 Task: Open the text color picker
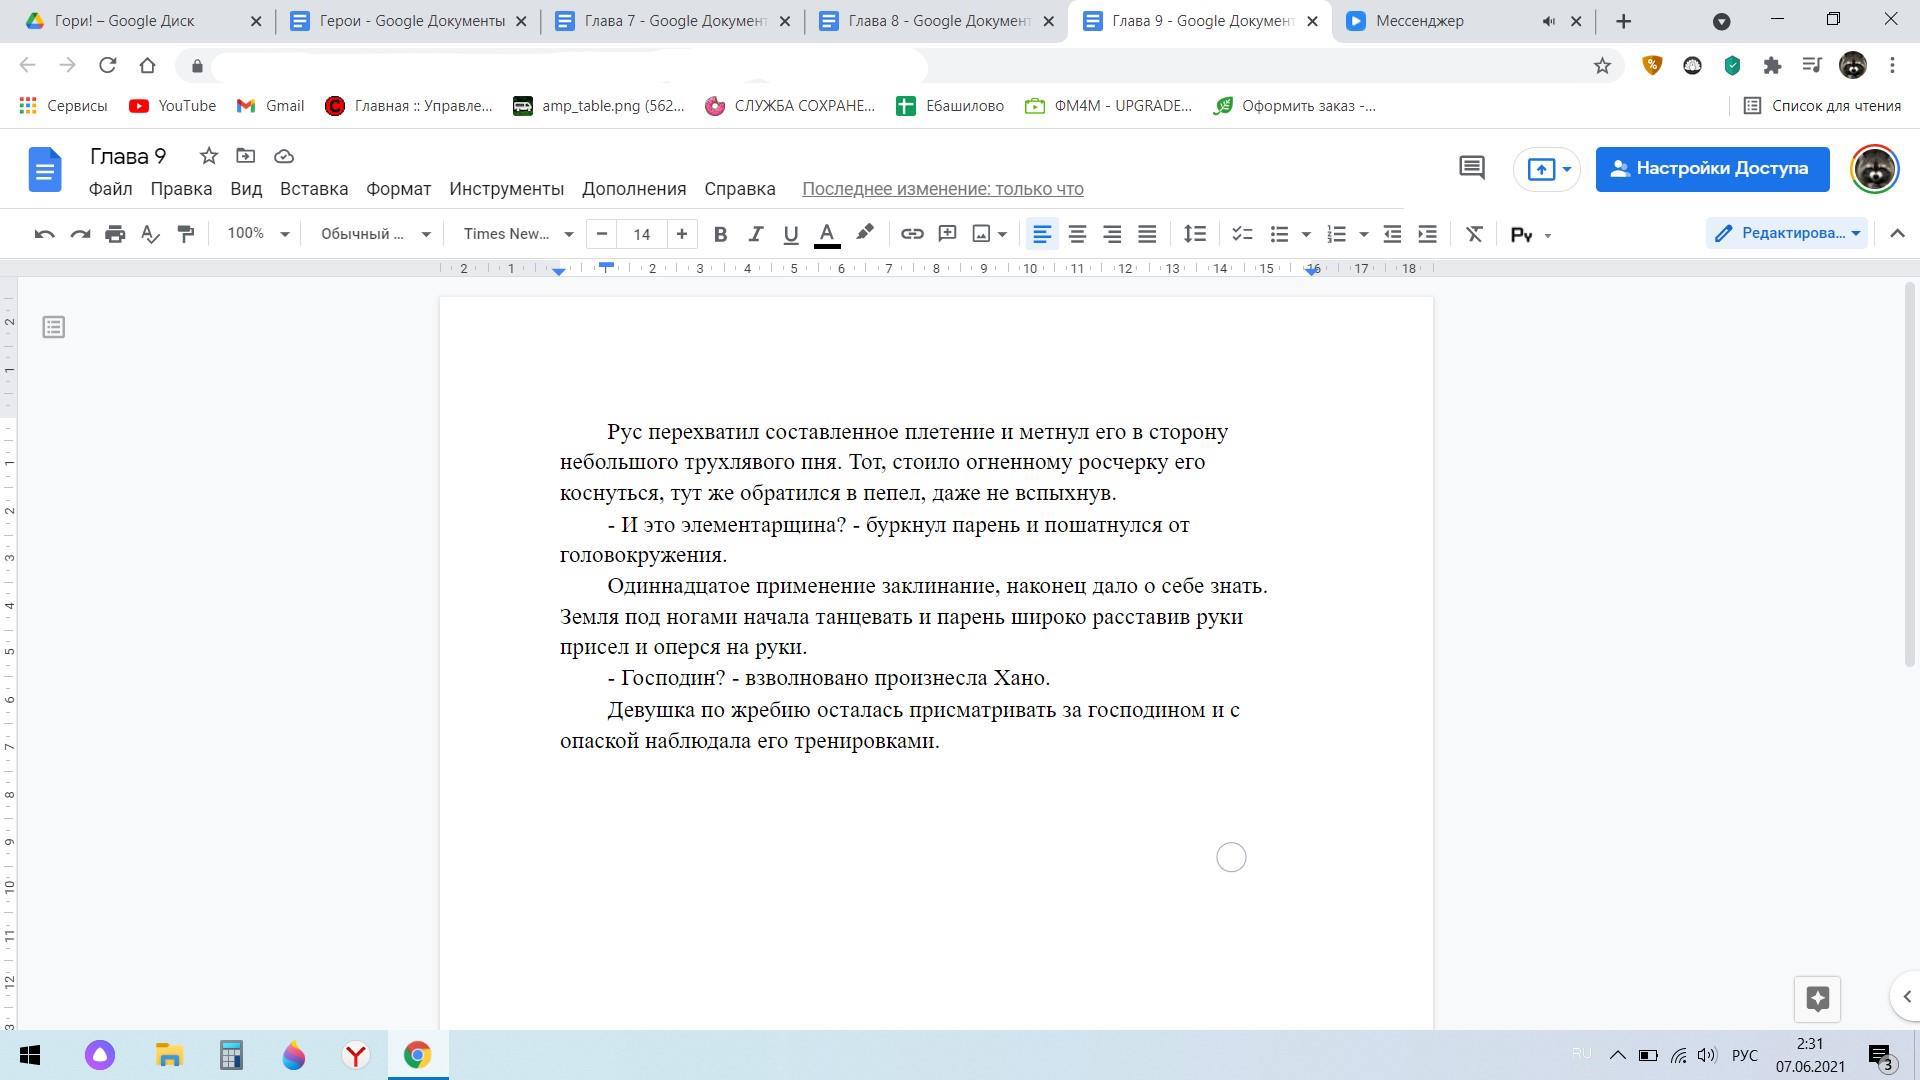(827, 234)
